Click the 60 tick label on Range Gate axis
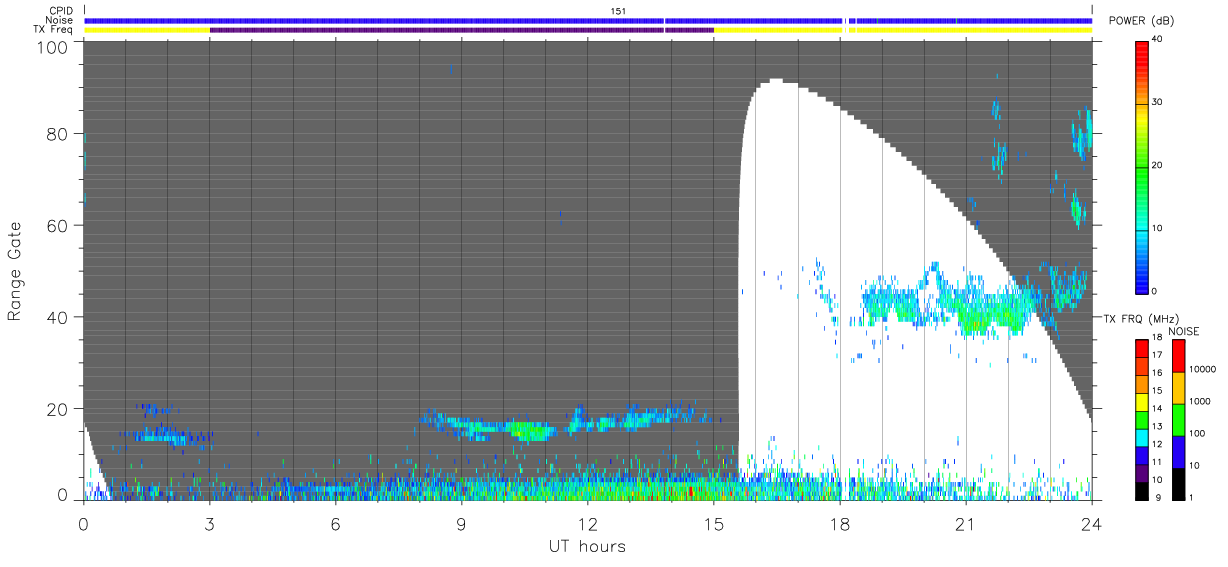The image size is (1228, 567). pos(59,226)
